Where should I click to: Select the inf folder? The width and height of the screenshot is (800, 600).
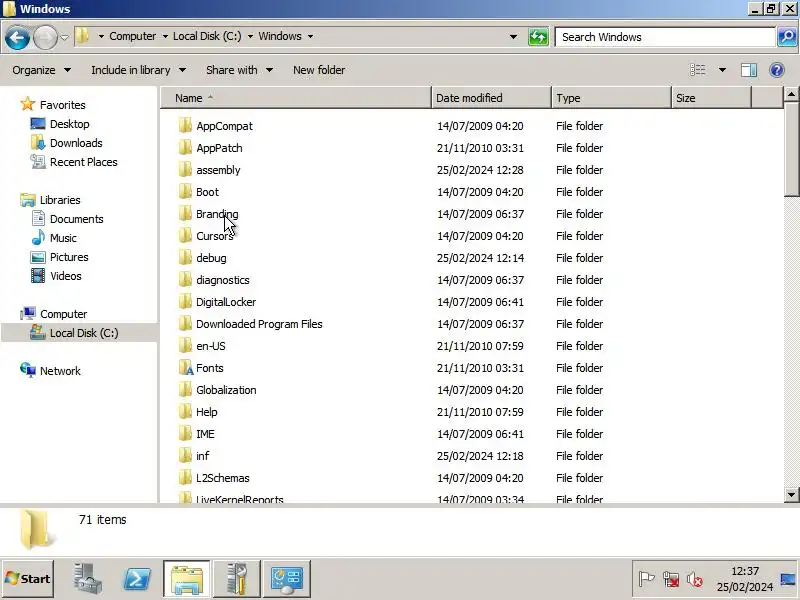click(x=203, y=456)
